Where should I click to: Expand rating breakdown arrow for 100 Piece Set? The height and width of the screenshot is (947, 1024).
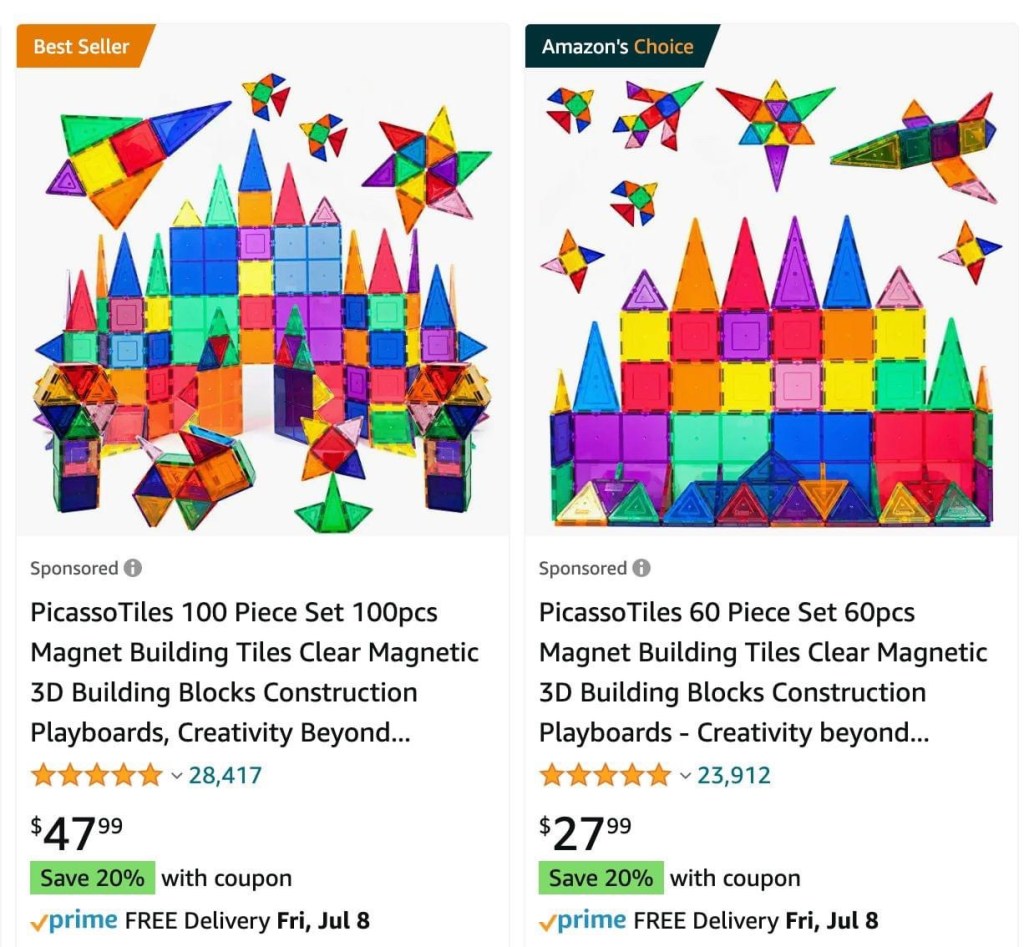(x=176, y=776)
